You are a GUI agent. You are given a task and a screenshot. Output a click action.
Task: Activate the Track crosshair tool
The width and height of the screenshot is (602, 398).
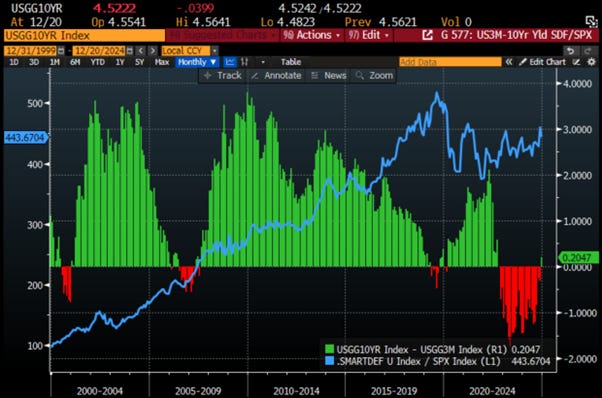pyautogui.click(x=223, y=75)
